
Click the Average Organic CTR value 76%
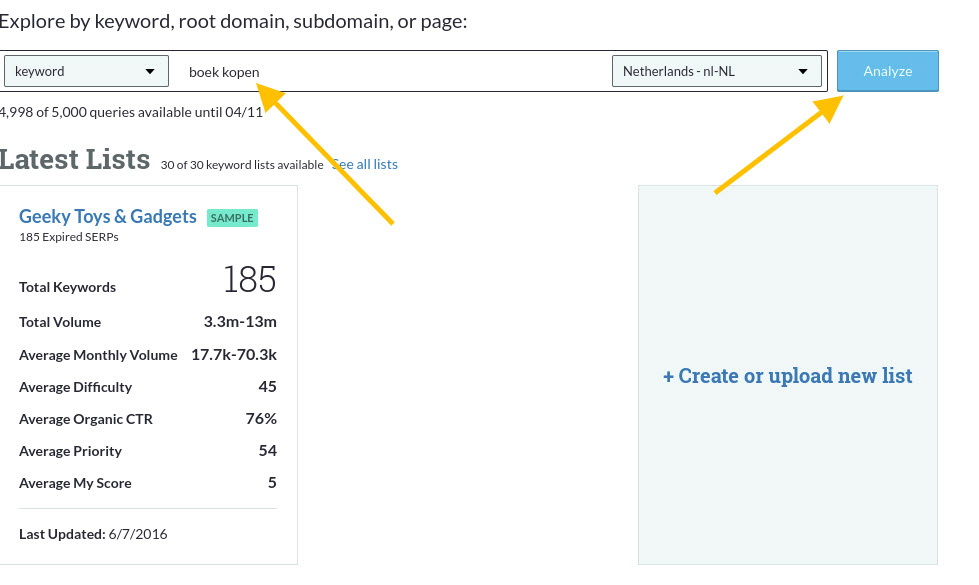(x=261, y=419)
